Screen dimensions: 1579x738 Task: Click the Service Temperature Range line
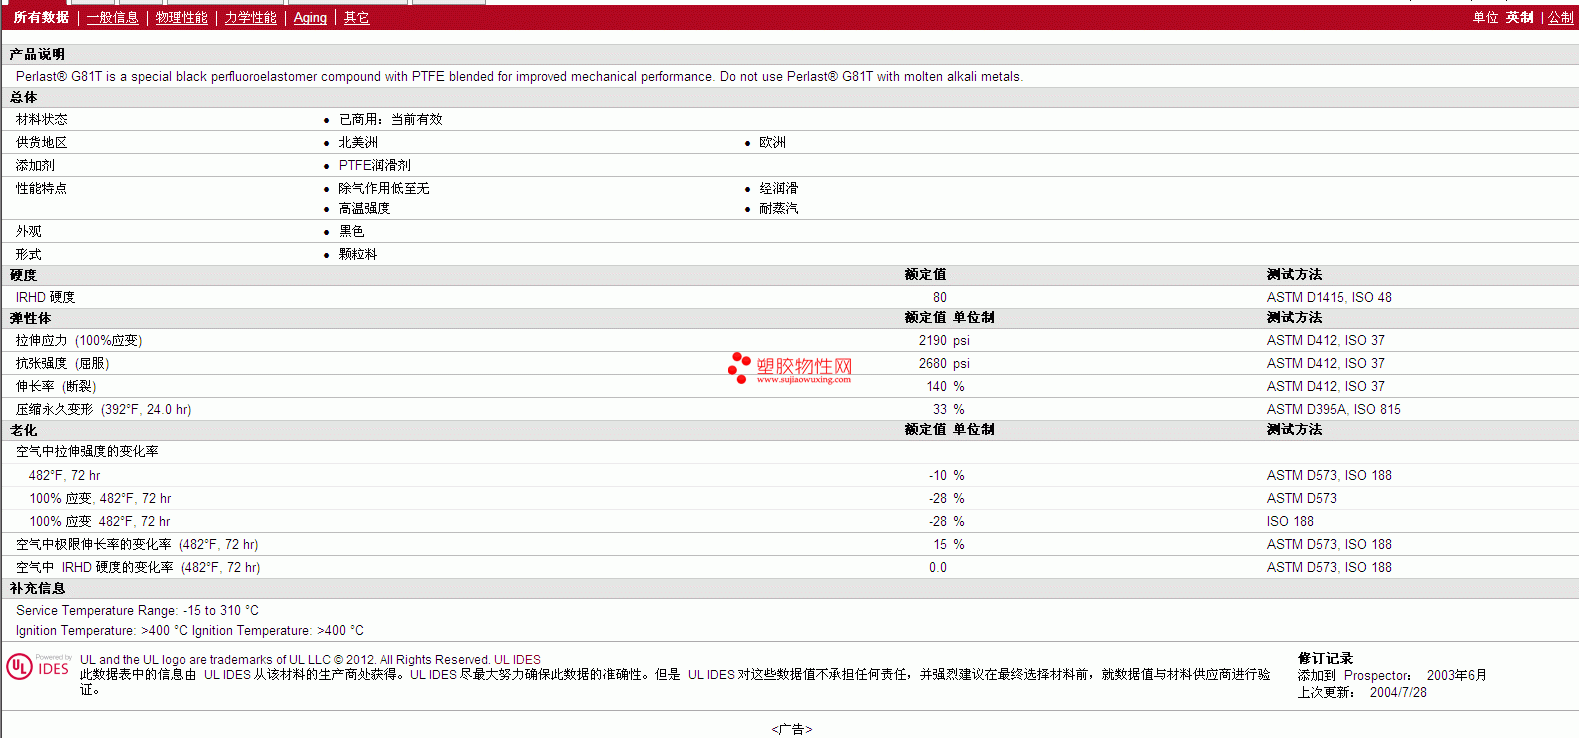137,610
